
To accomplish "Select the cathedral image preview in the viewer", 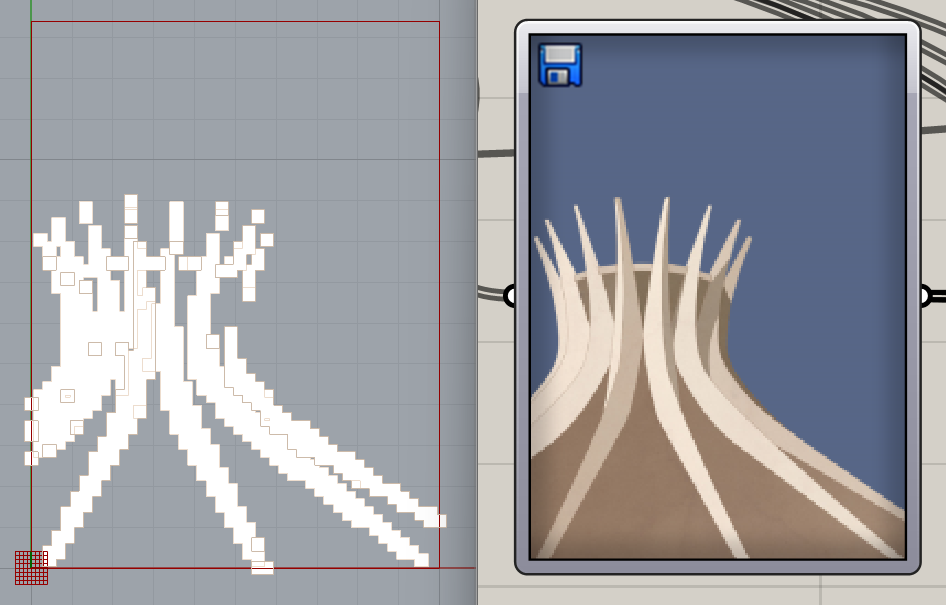I will point(717,296).
